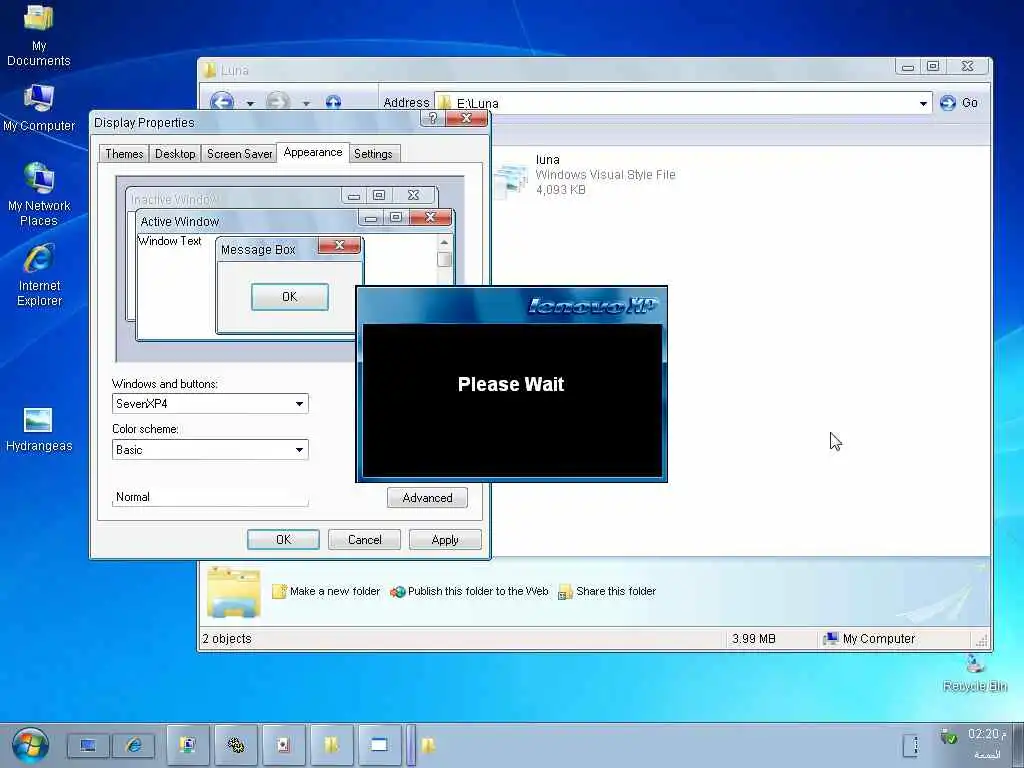
Task: Select My Network Places desktop icon
Action: (x=39, y=195)
